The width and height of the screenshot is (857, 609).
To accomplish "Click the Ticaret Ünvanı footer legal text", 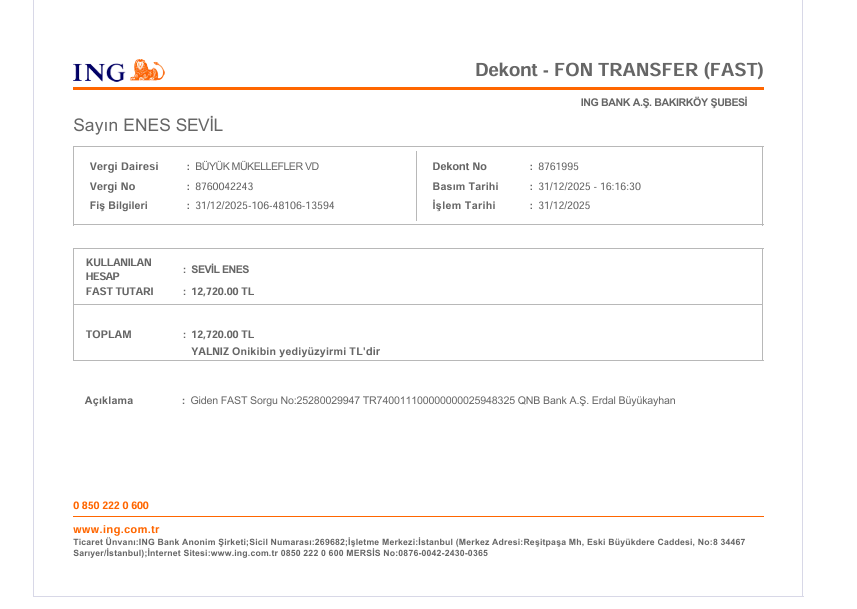I will tap(409, 548).
